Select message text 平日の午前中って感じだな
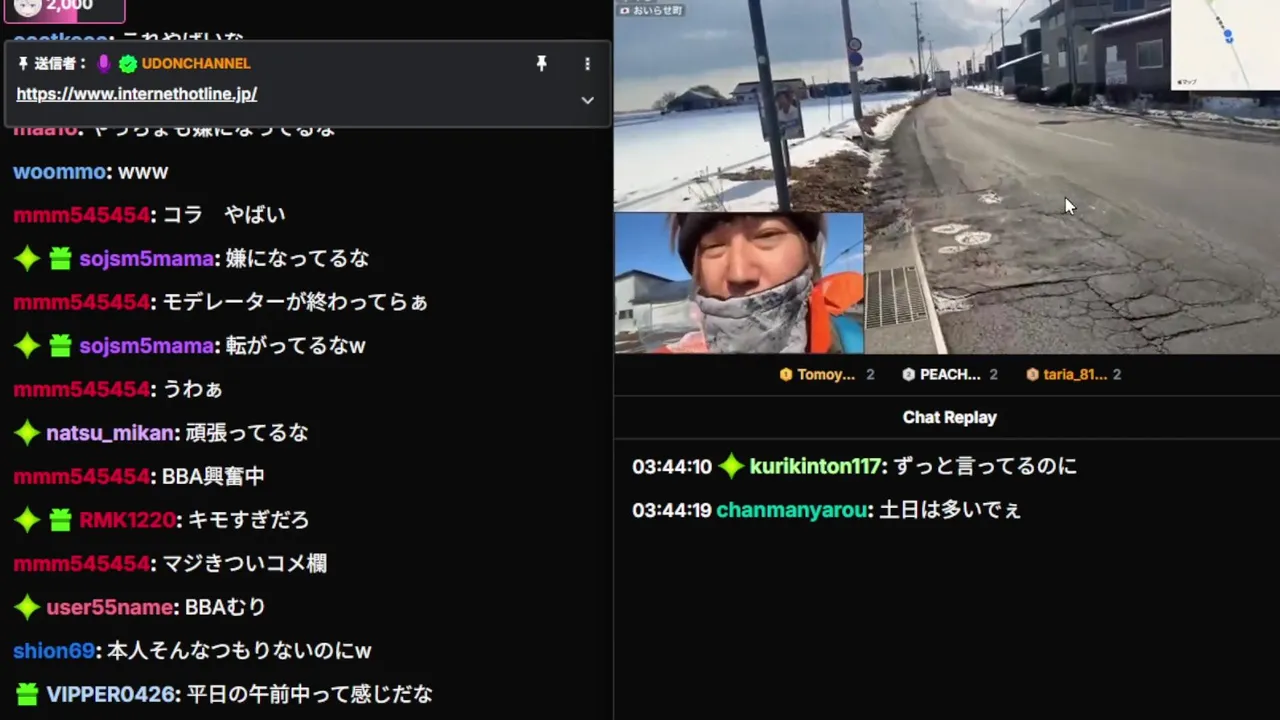Viewport: 1280px width, 720px height. click(x=310, y=694)
